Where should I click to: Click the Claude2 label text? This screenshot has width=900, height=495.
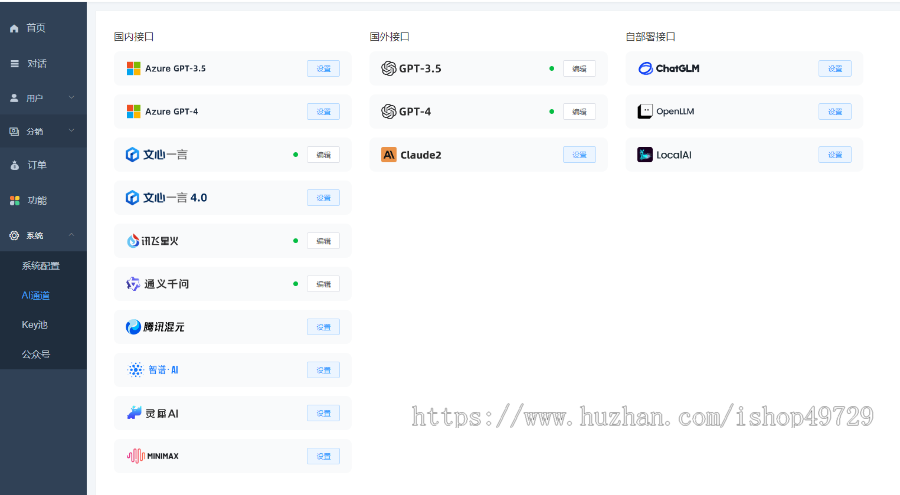click(421, 155)
